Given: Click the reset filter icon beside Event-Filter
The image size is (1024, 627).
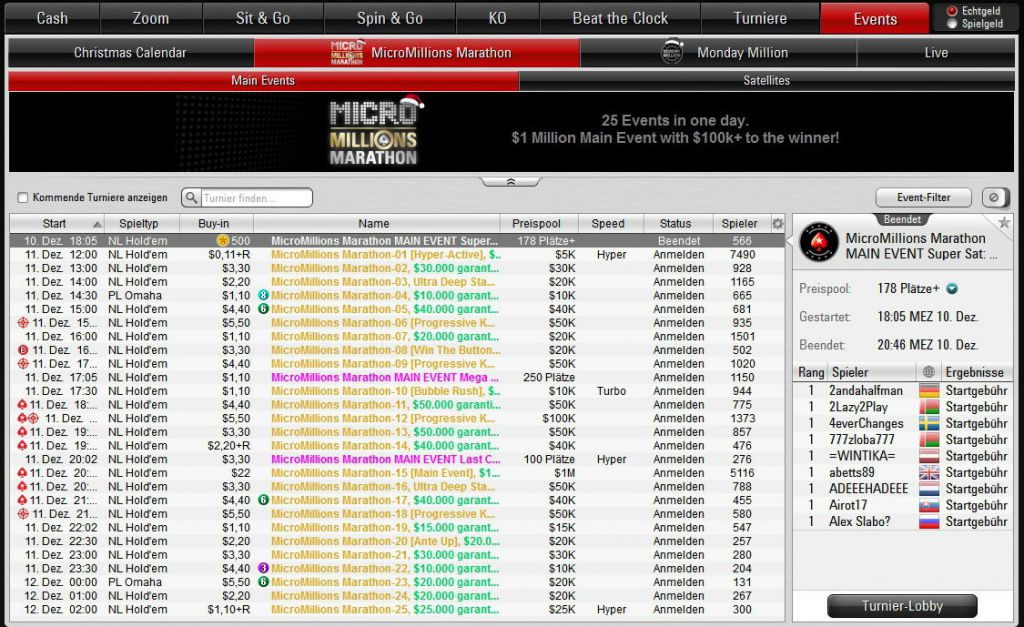Looking at the screenshot, I should 994,197.
